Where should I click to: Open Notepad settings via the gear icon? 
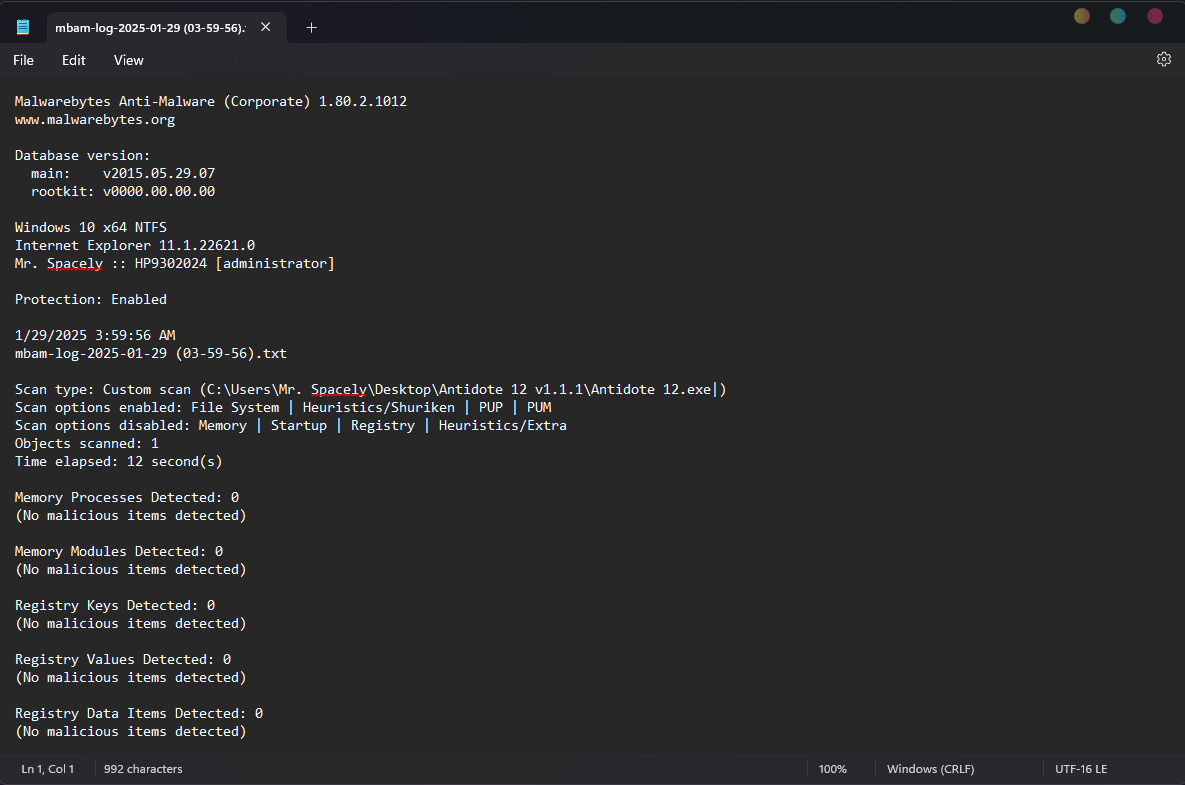pyautogui.click(x=1163, y=60)
